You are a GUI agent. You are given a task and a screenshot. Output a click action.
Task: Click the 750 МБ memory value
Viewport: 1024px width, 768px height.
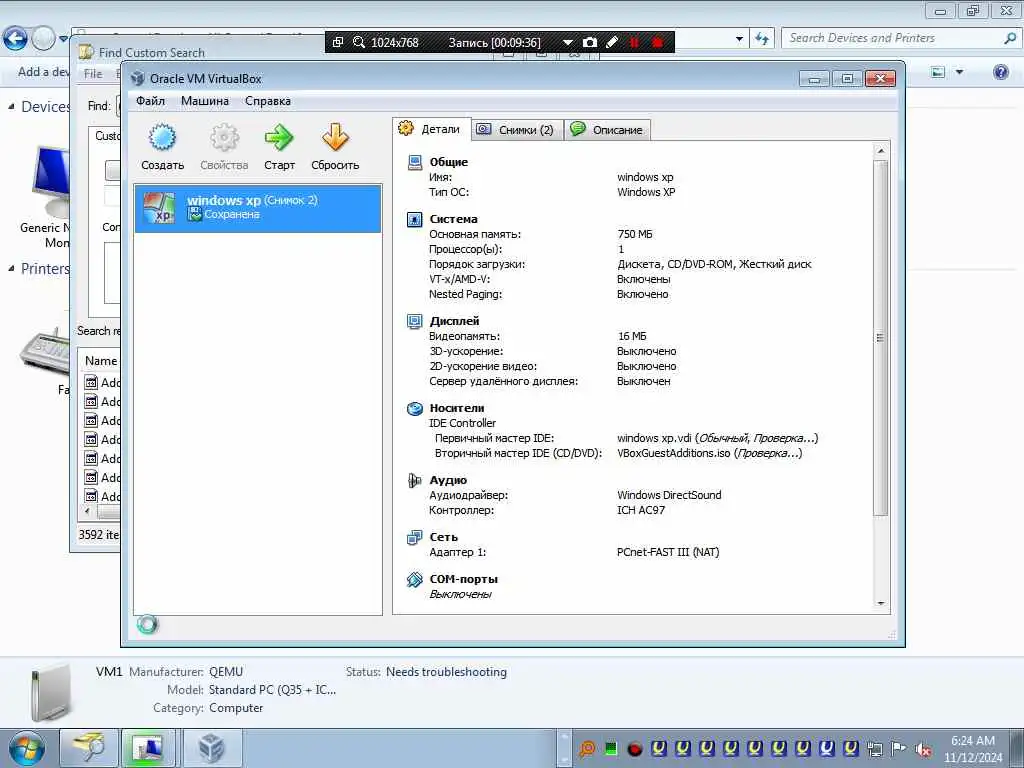pos(635,234)
